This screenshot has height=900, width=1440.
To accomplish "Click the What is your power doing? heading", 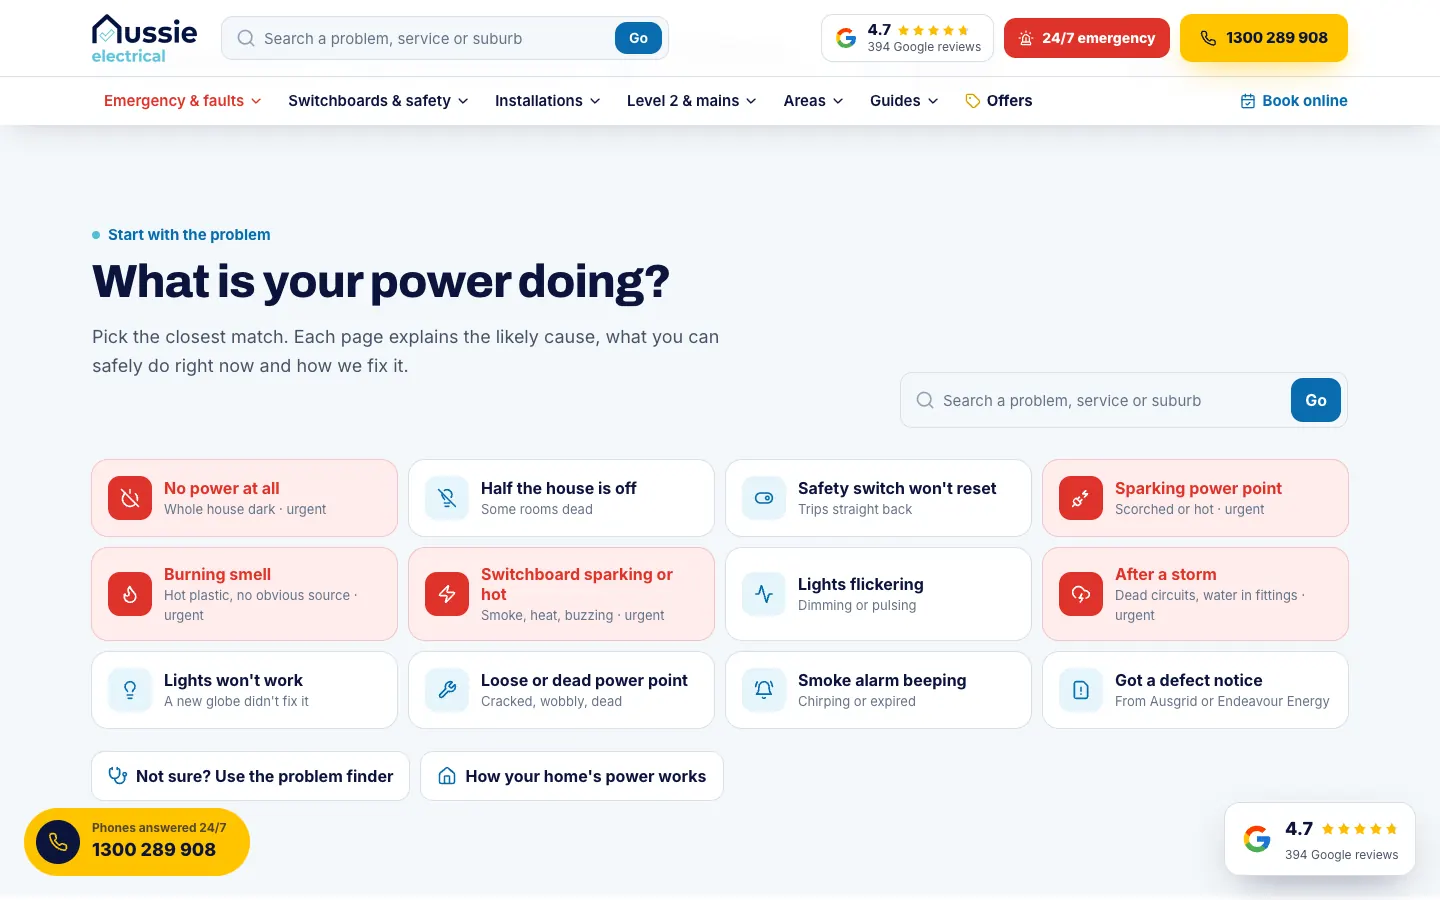I will coord(381,282).
